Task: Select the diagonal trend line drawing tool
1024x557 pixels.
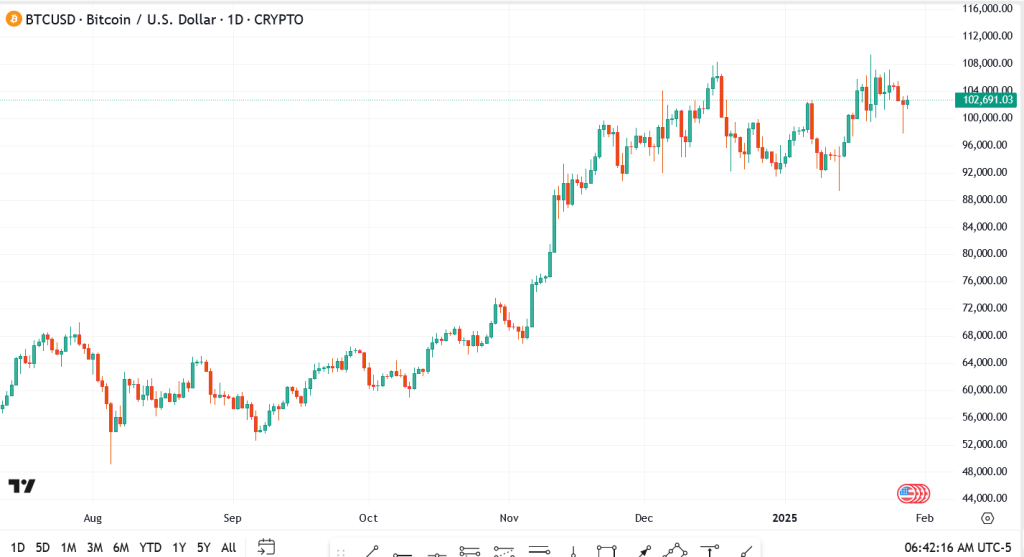Action: pyautogui.click(x=371, y=549)
